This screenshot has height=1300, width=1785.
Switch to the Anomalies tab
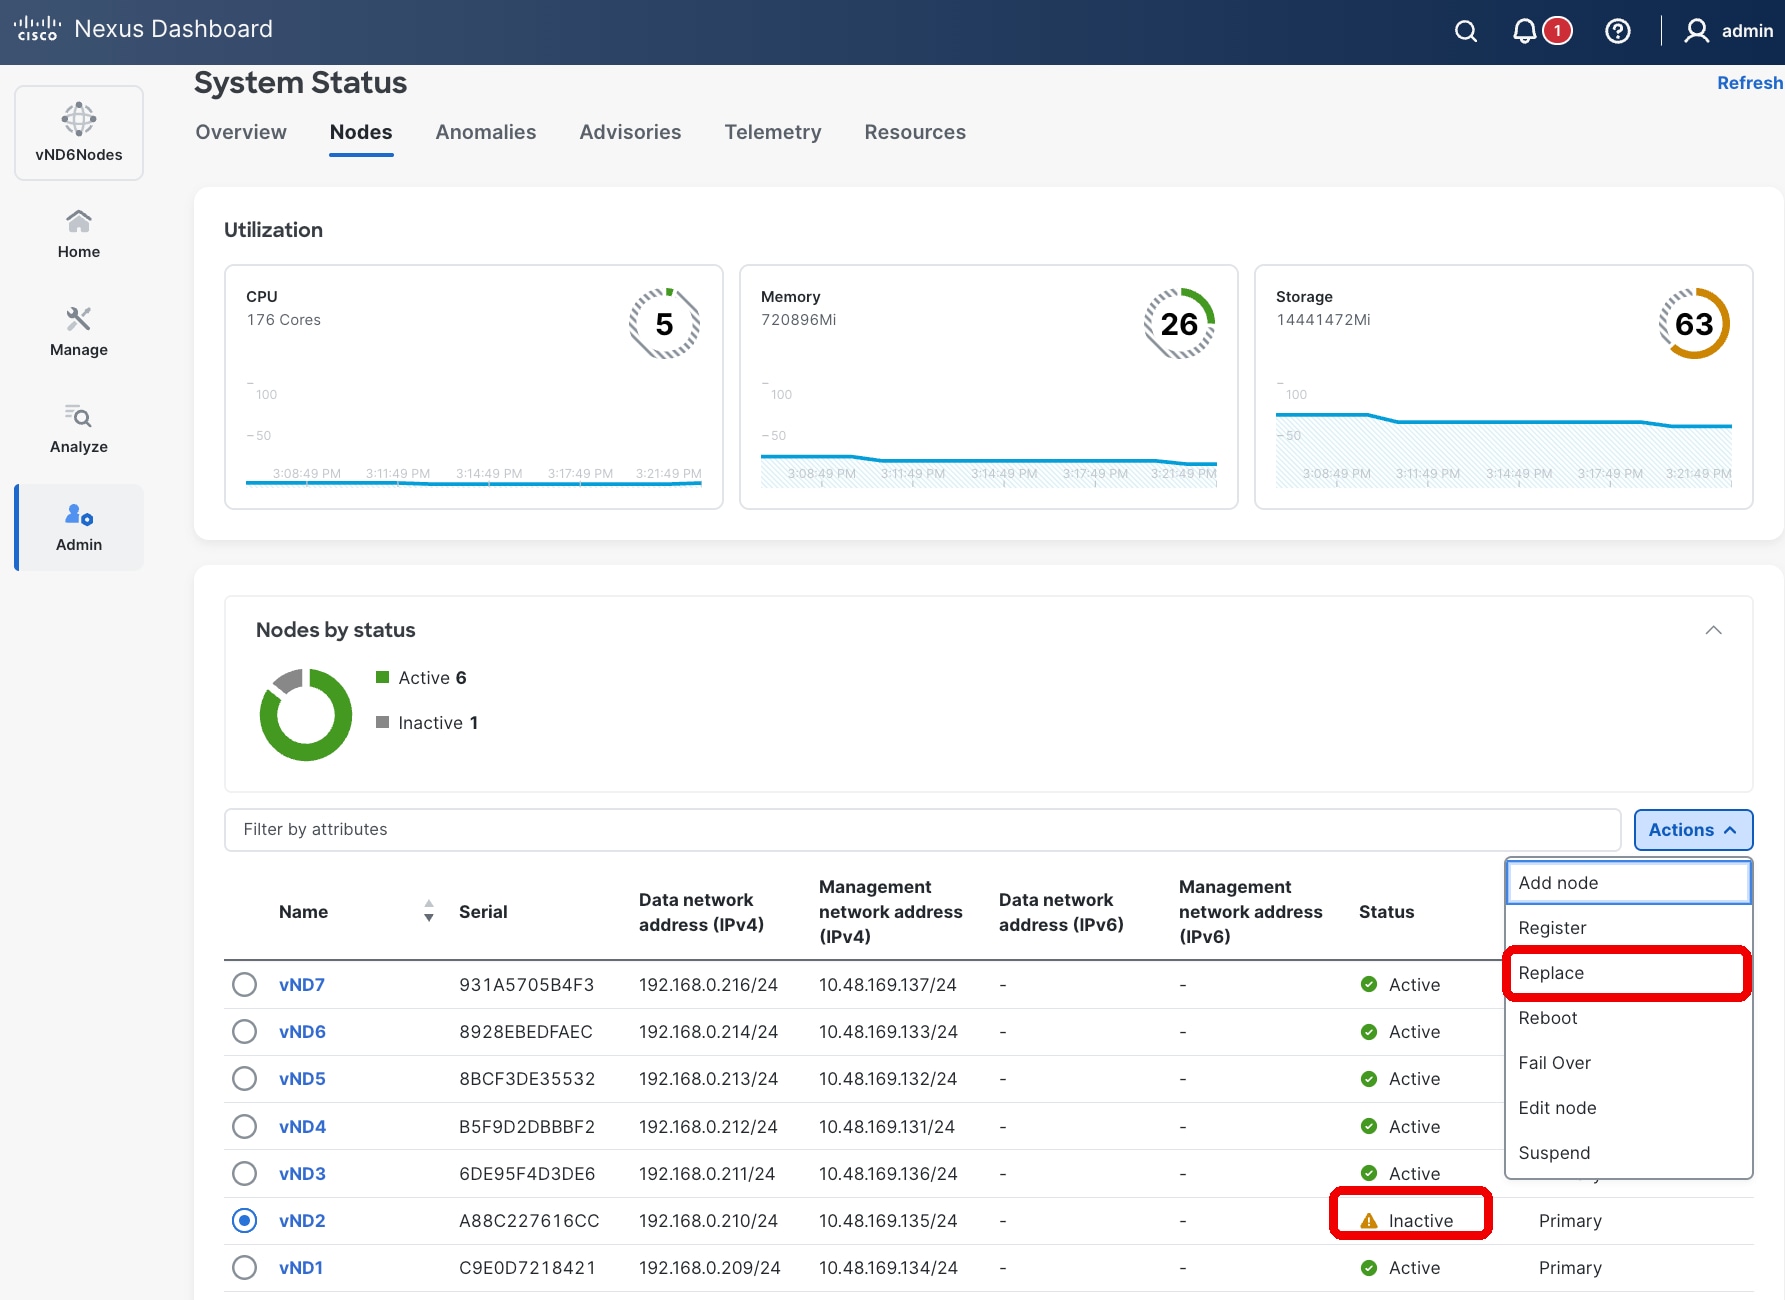tap(486, 132)
